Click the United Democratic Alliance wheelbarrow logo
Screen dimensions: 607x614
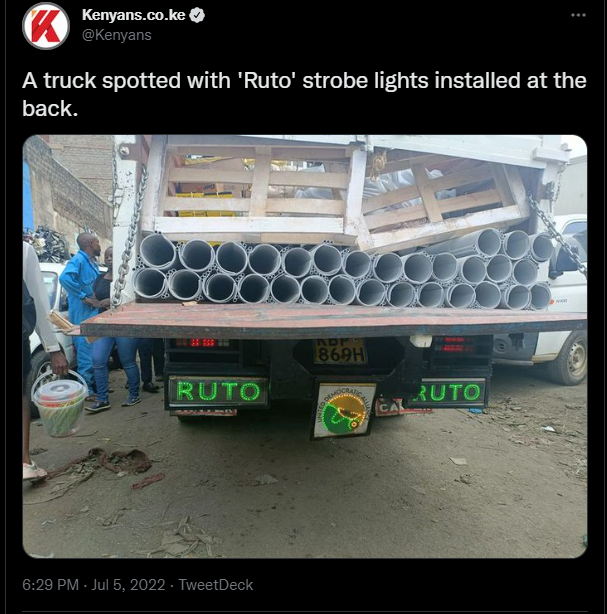(343, 410)
